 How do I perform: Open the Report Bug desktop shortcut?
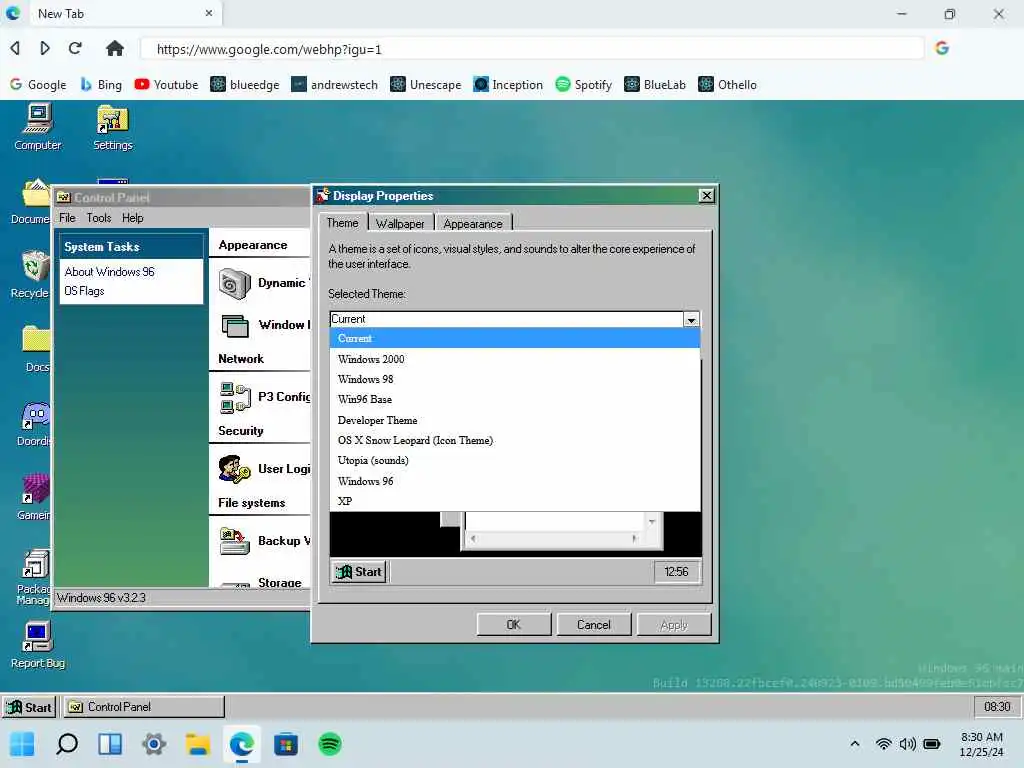pyautogui.click(x=37, y=645)
